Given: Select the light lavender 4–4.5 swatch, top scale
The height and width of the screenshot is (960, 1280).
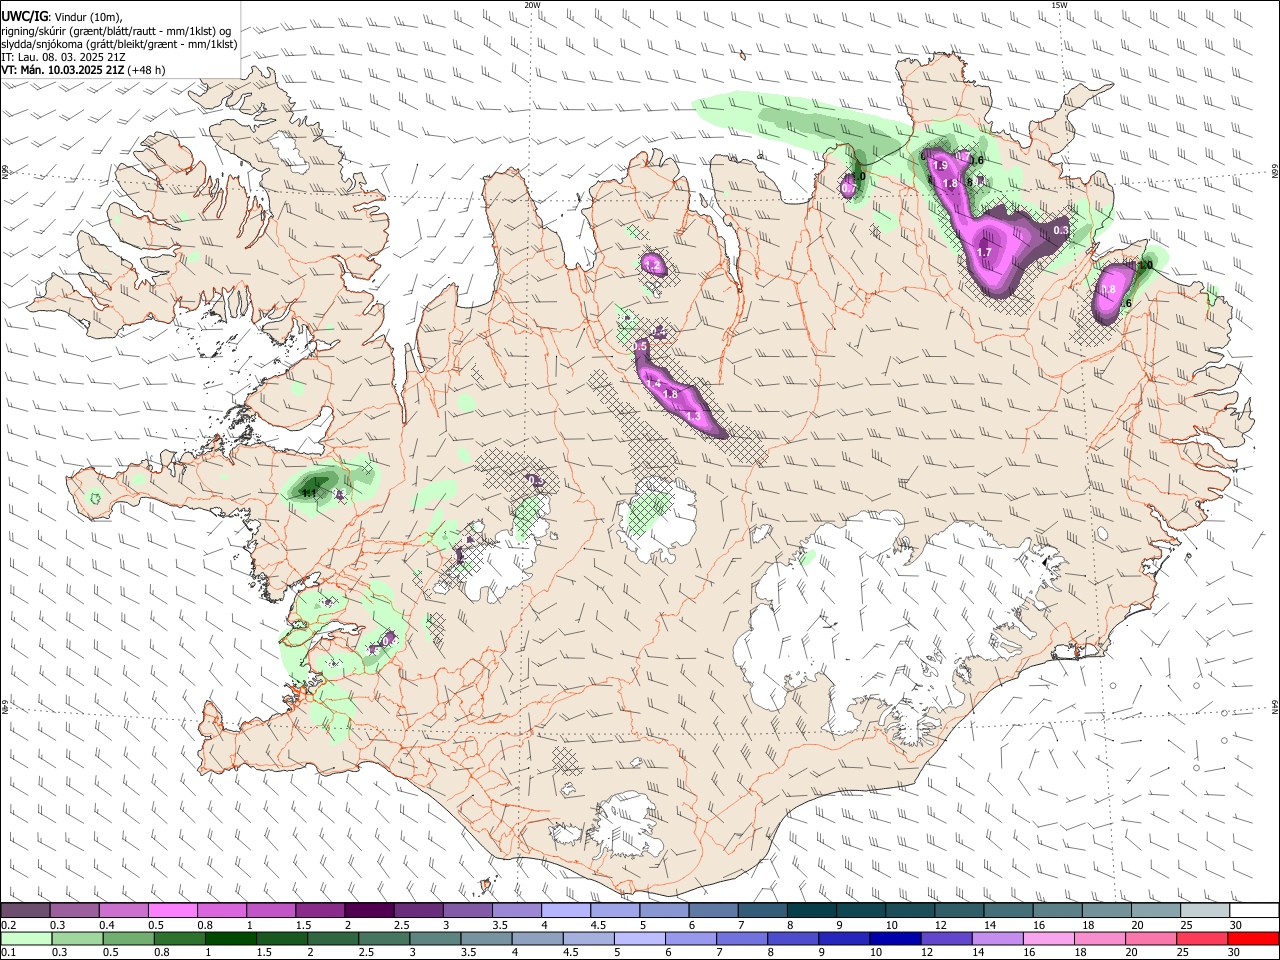Looking at the screenshot, I should pos(565,911).
